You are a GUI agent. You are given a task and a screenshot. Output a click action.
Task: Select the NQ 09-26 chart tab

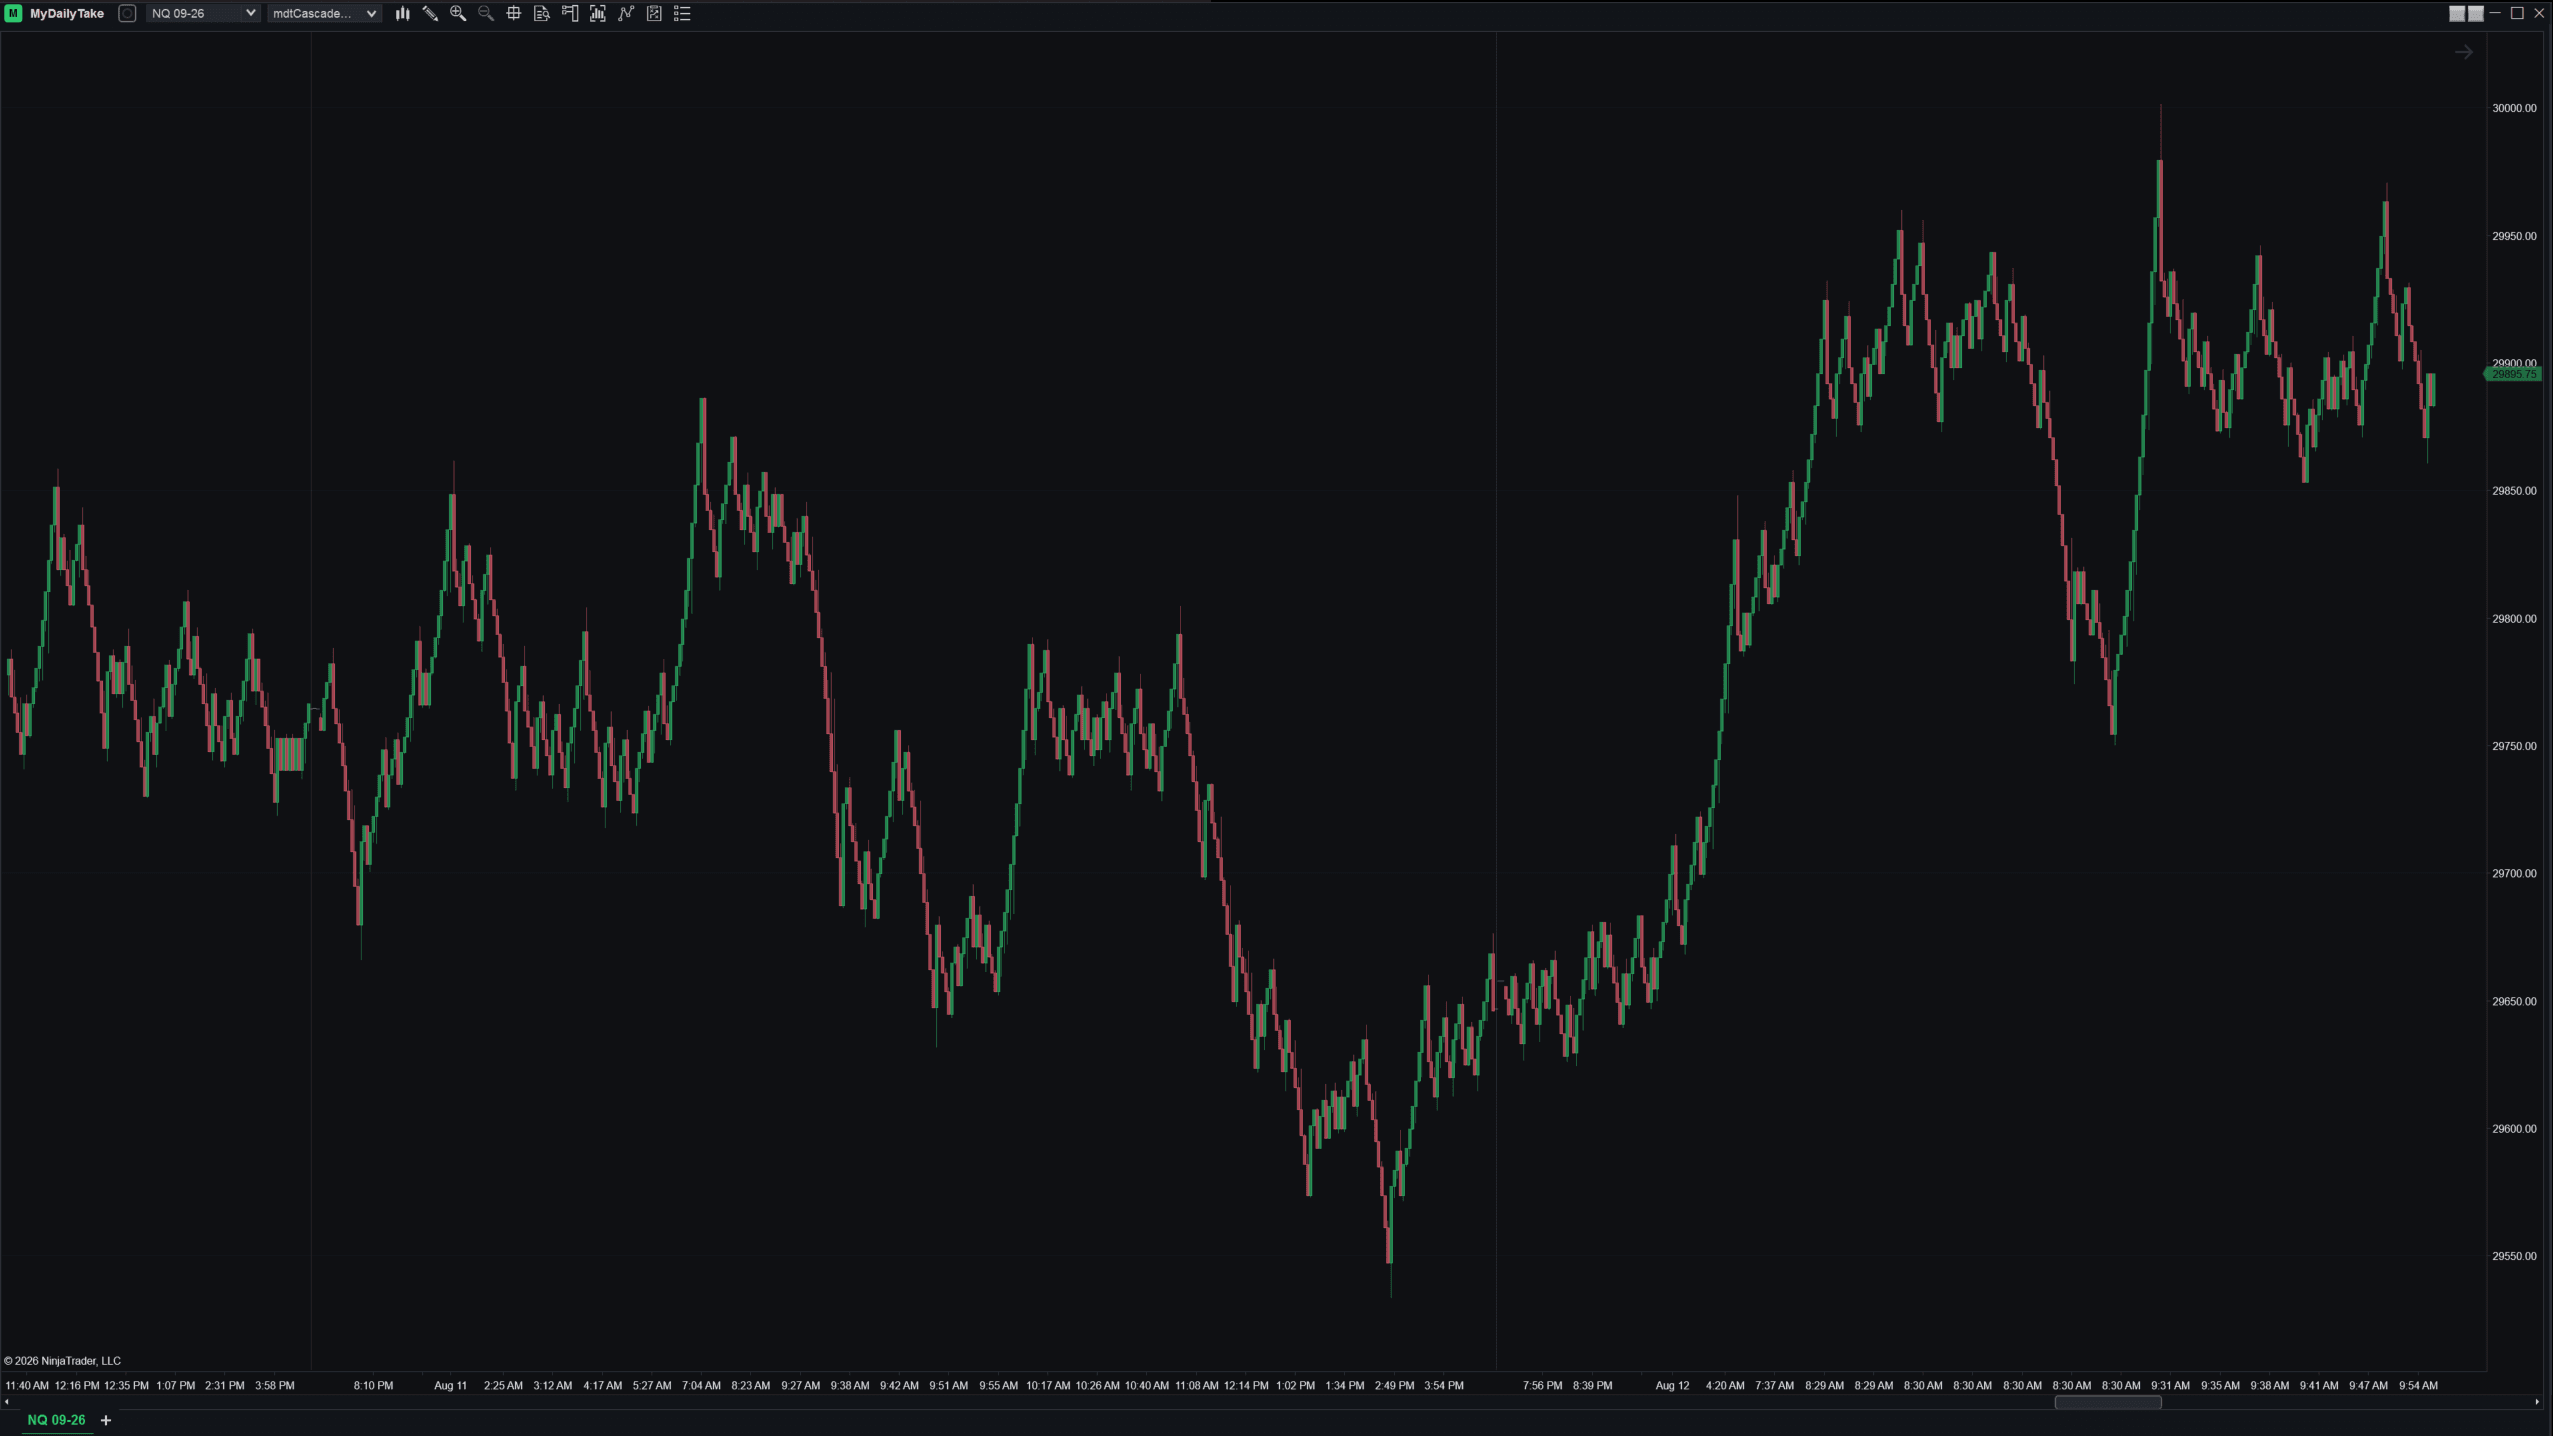(x=56, y=1420)
